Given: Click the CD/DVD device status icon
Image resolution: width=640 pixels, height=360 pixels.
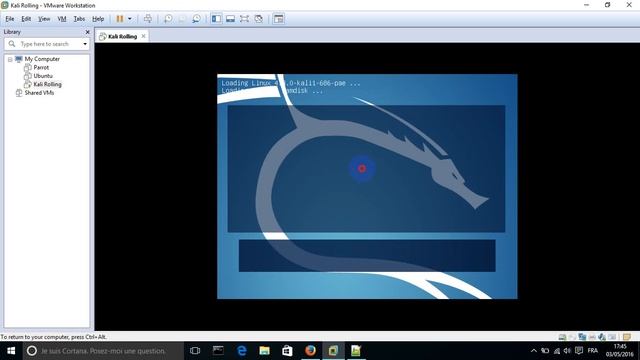Looking at the screenshot, I should (x=572, y=337).
